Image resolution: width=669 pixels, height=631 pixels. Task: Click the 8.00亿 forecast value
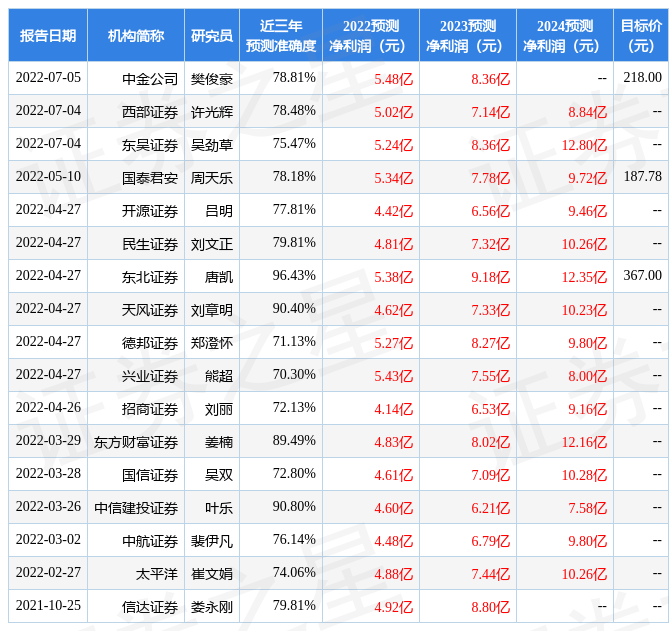pyautogui.click(x=587, y=376)
